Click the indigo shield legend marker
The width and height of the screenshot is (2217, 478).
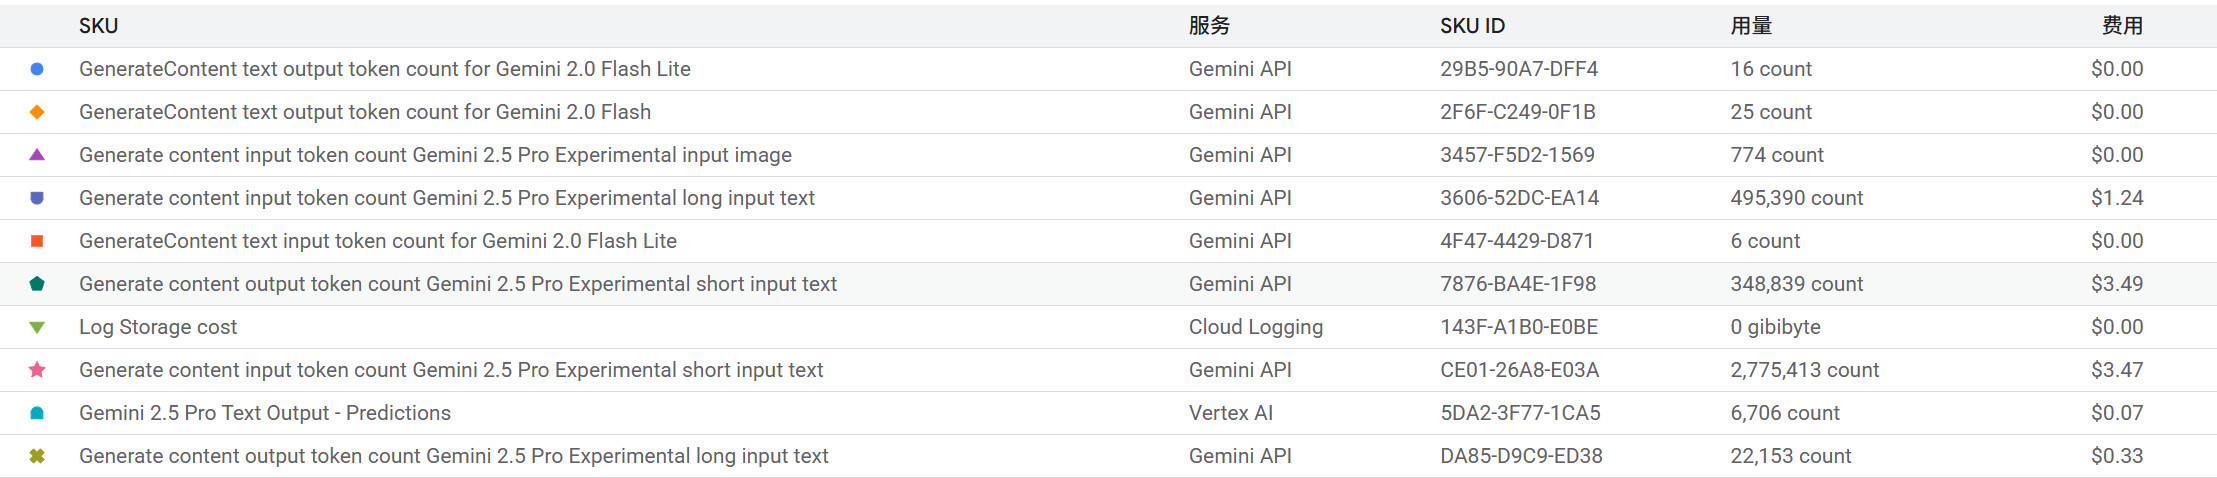(x=37, y=198)
